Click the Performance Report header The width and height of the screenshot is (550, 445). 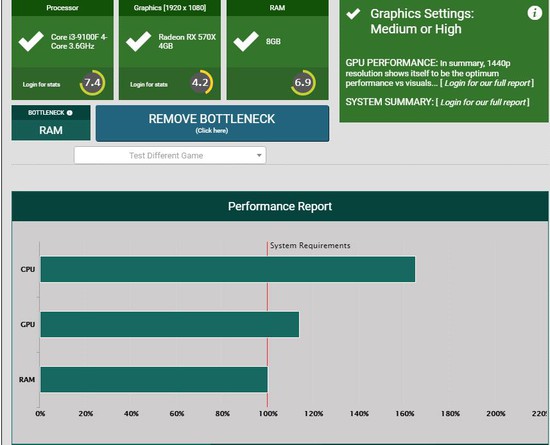pyautogui.click(x=280, y=206)
